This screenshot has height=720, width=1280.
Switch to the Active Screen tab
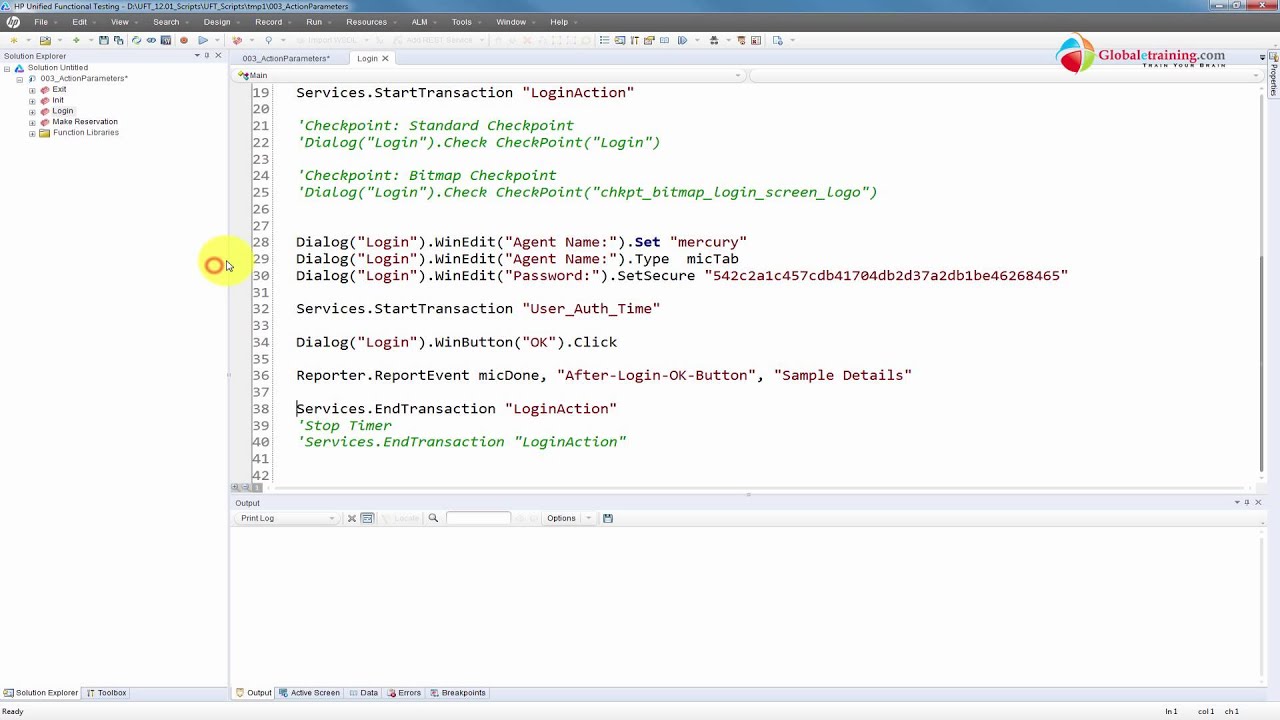tap(309, 693)
